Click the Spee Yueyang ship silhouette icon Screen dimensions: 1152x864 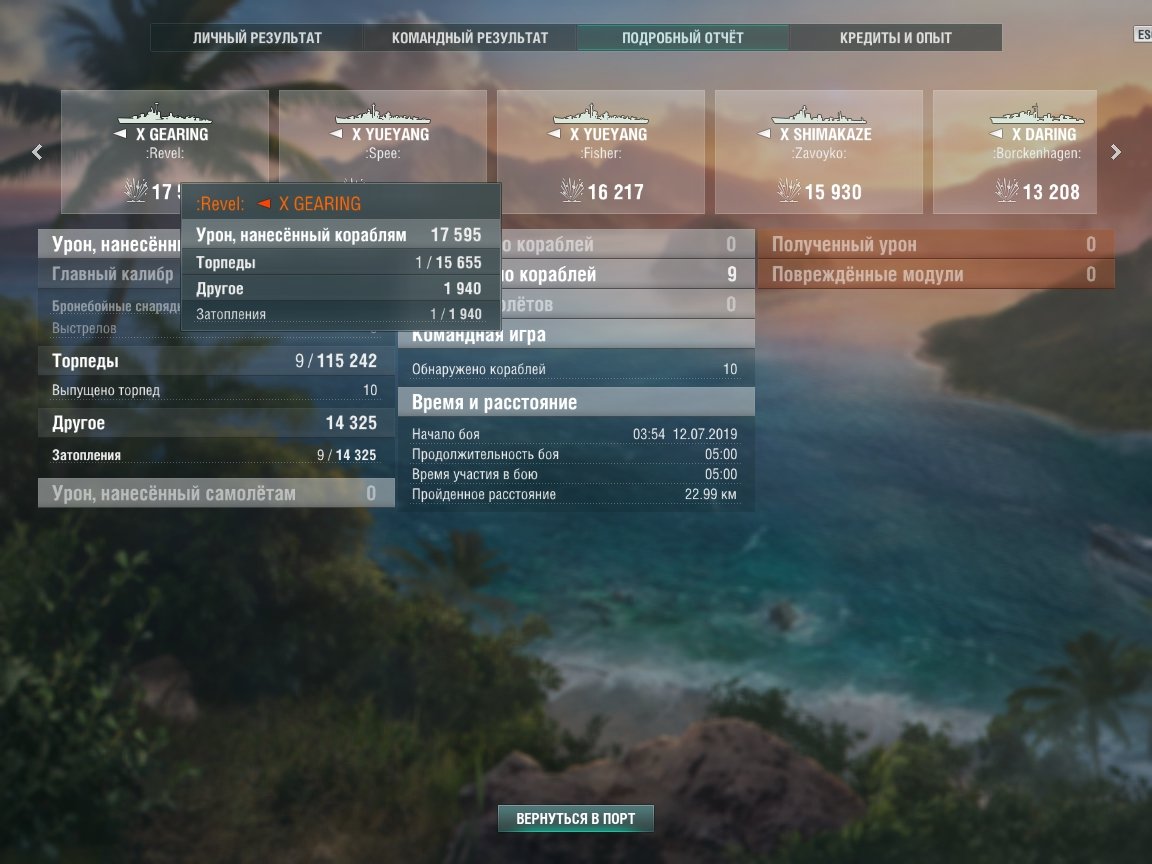(383, 114)
